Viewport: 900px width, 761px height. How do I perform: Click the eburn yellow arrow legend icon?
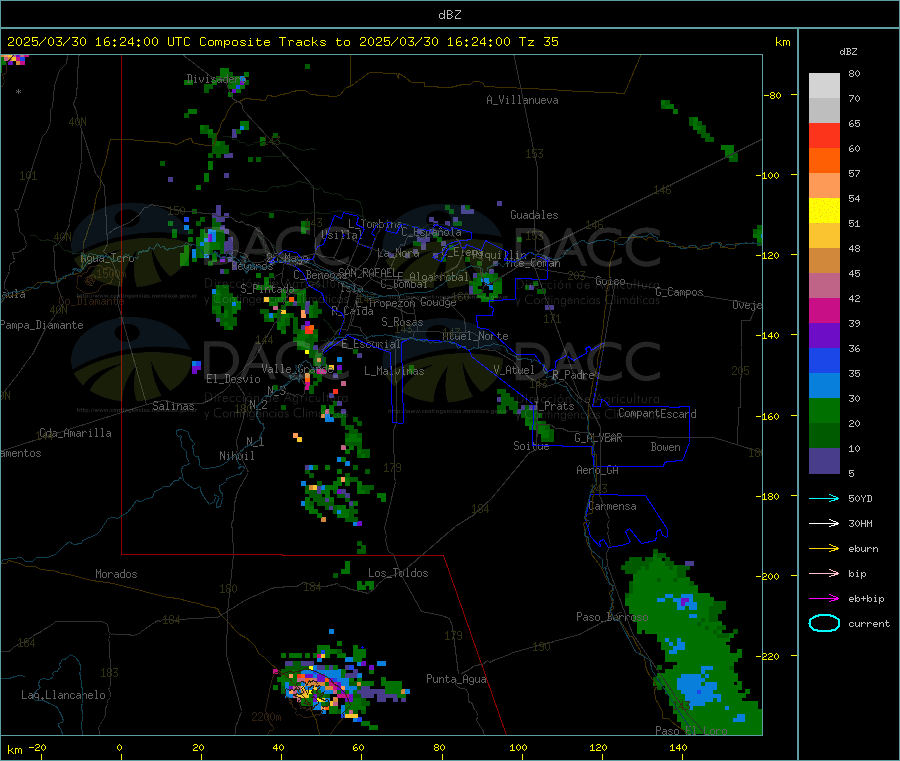click(824, 549)
